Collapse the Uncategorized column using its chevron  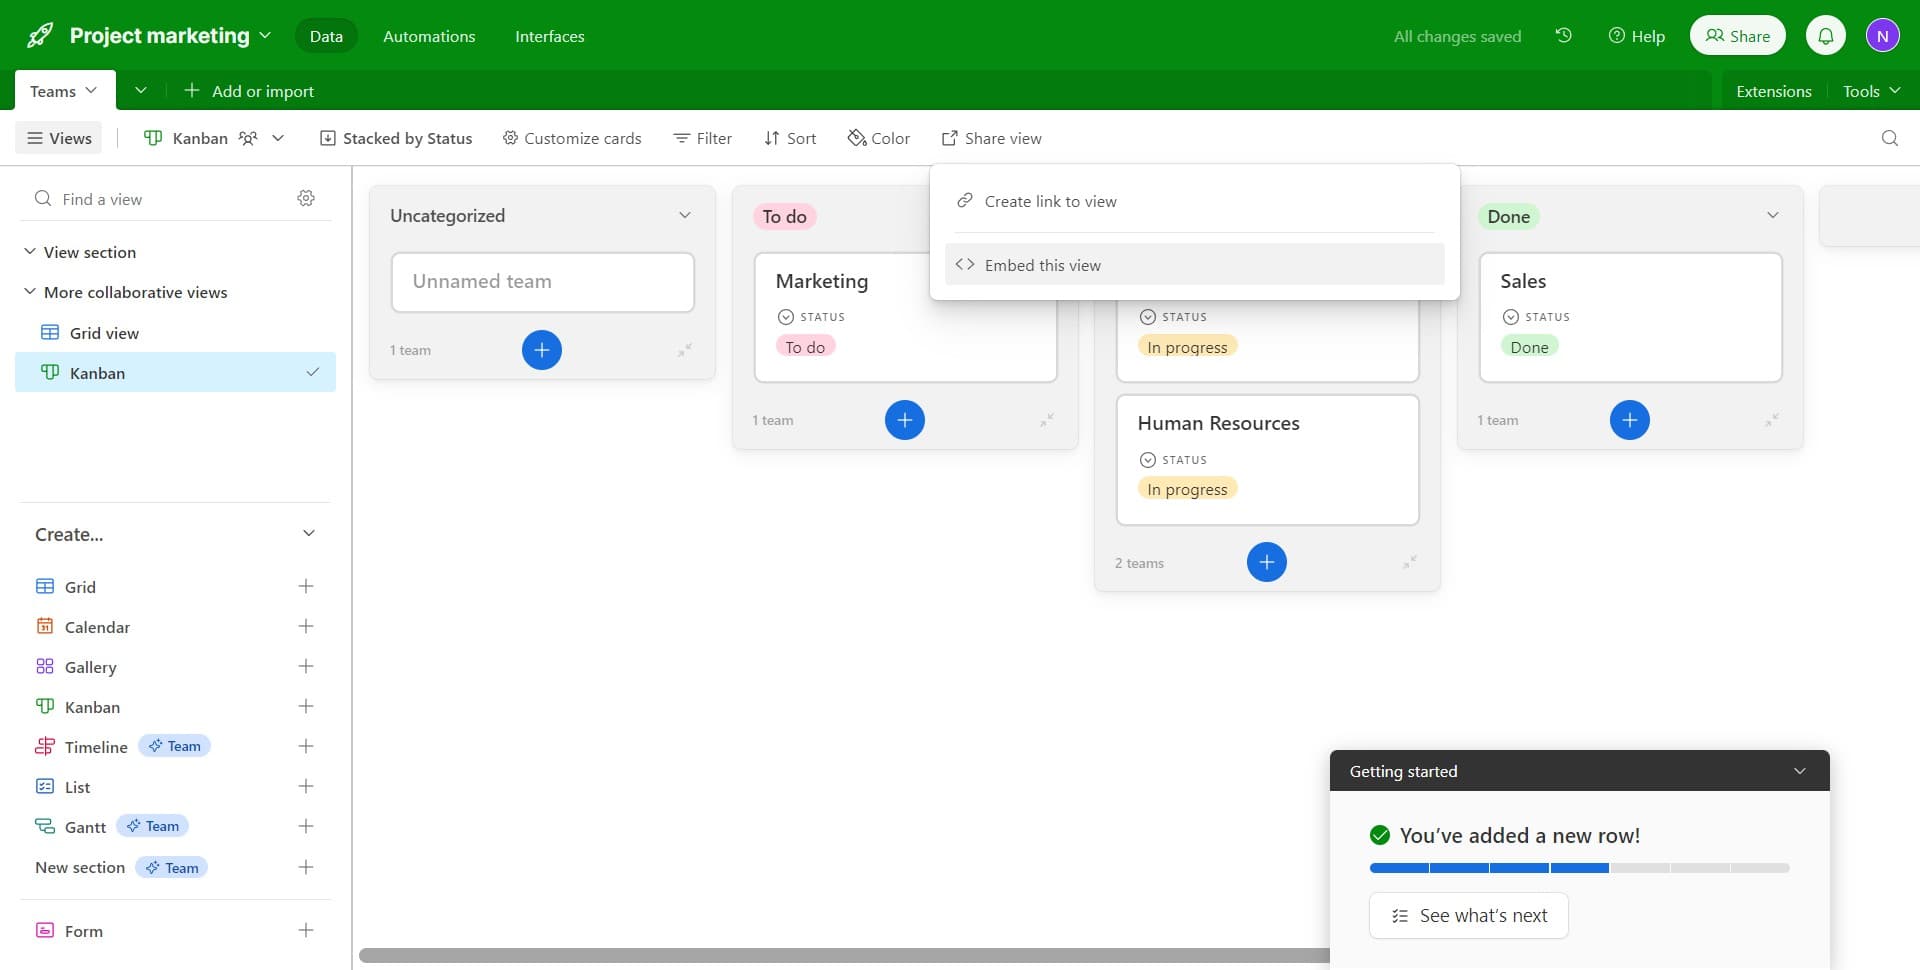685,214
